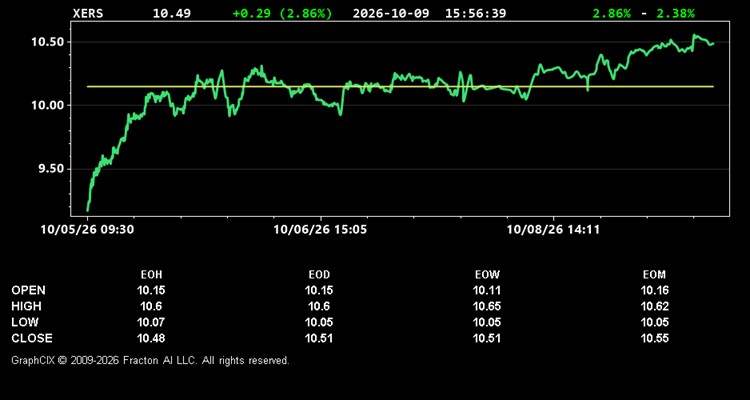Click the EOM HIGH value 10.62
750x400 pixels.
tap(654, 306)
